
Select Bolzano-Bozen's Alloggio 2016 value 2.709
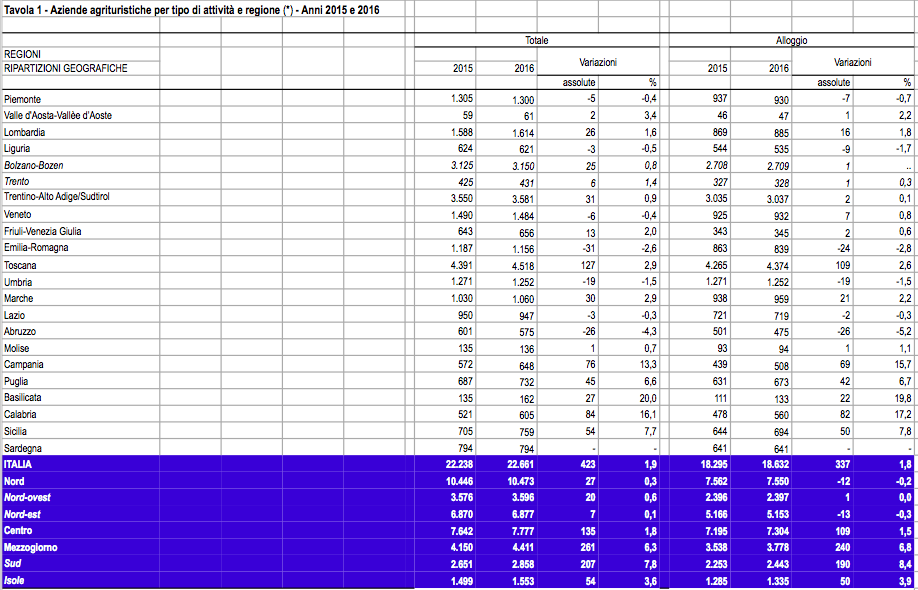tap(777, 166)
